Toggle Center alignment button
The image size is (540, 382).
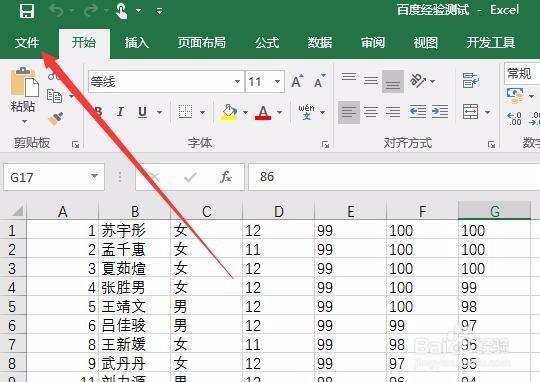[371, 112]
